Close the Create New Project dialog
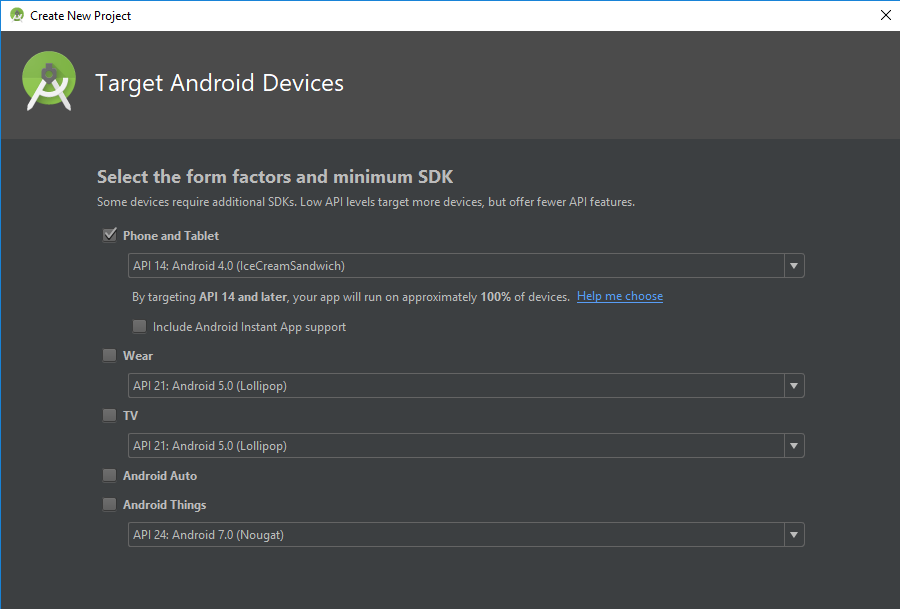 pyautogui.click(x=886, y=15)
